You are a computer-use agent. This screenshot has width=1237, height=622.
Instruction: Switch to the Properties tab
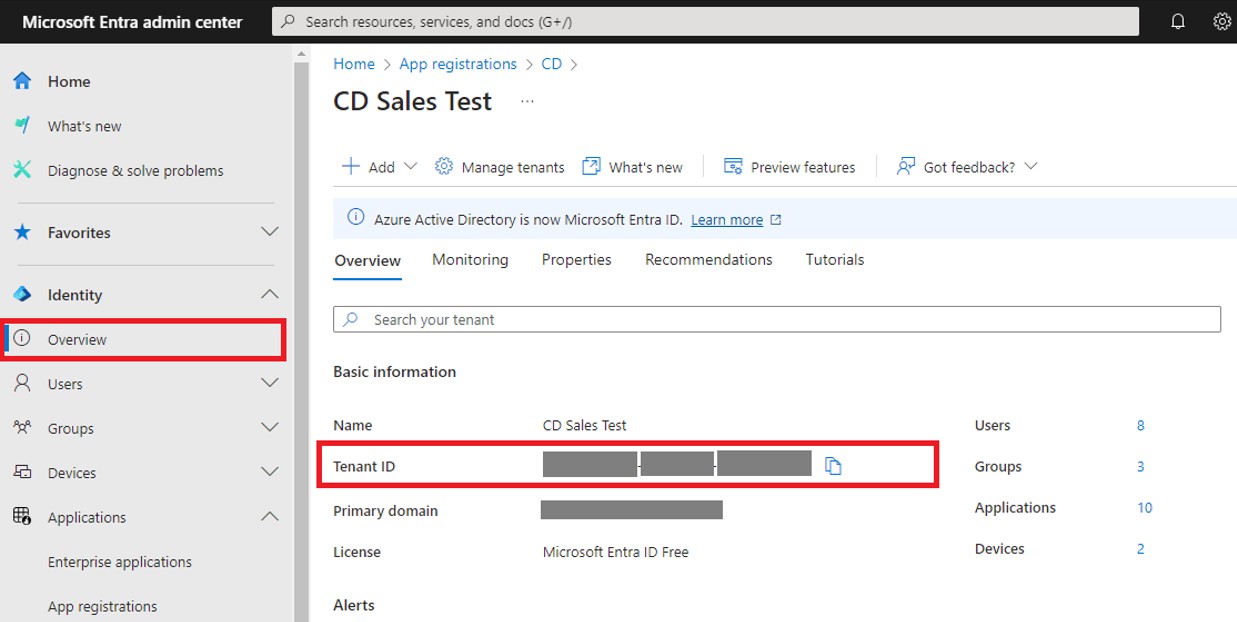(576, 259)
